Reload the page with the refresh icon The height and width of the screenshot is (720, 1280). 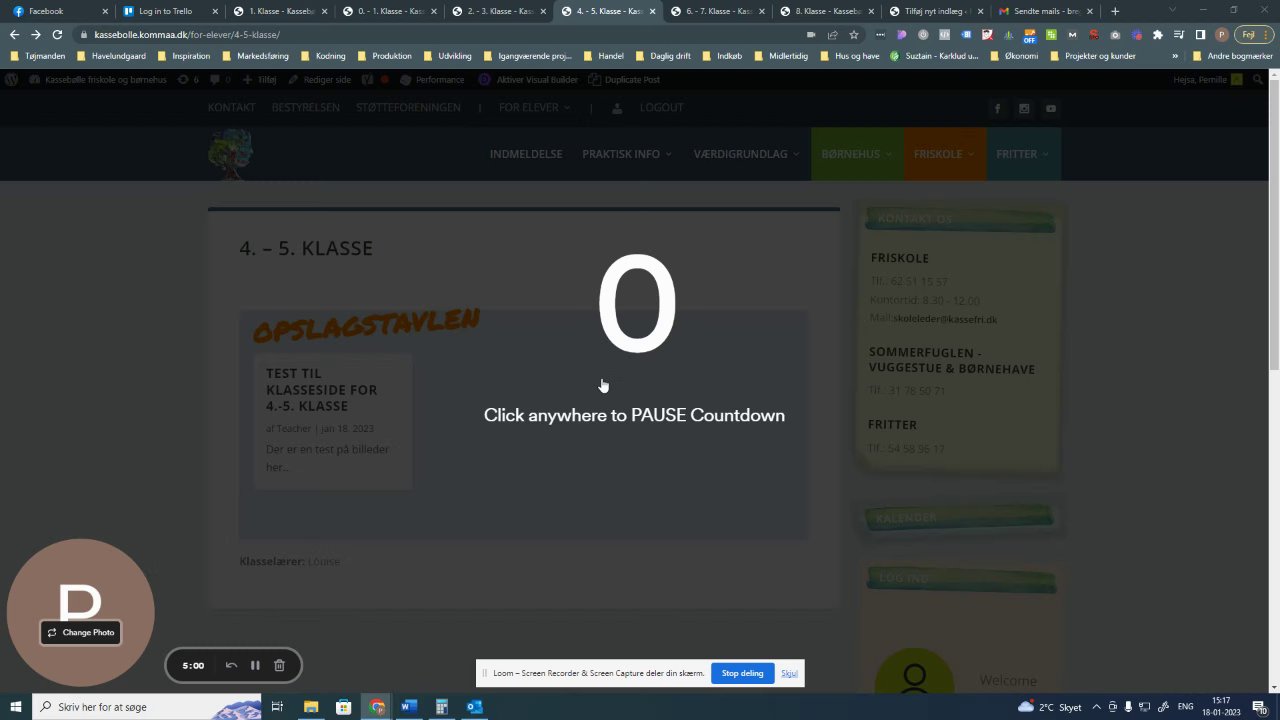tap(57, 34)
